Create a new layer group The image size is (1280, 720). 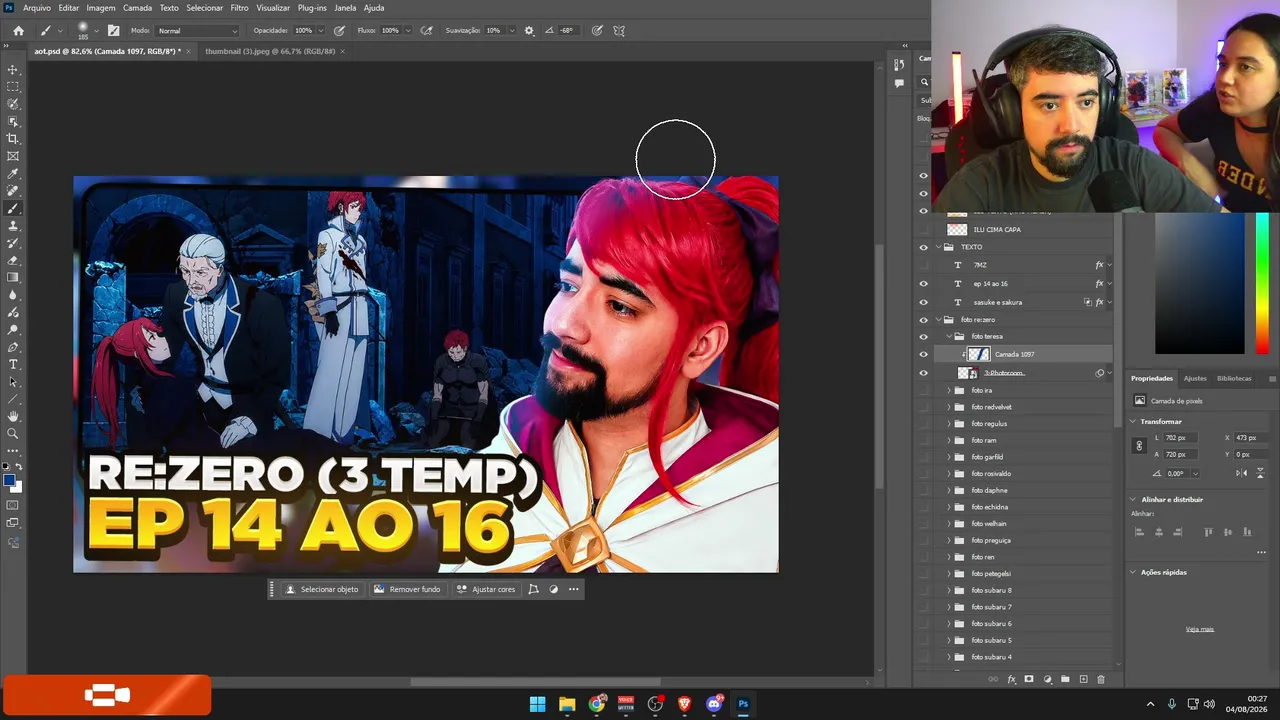point(1065,679)
